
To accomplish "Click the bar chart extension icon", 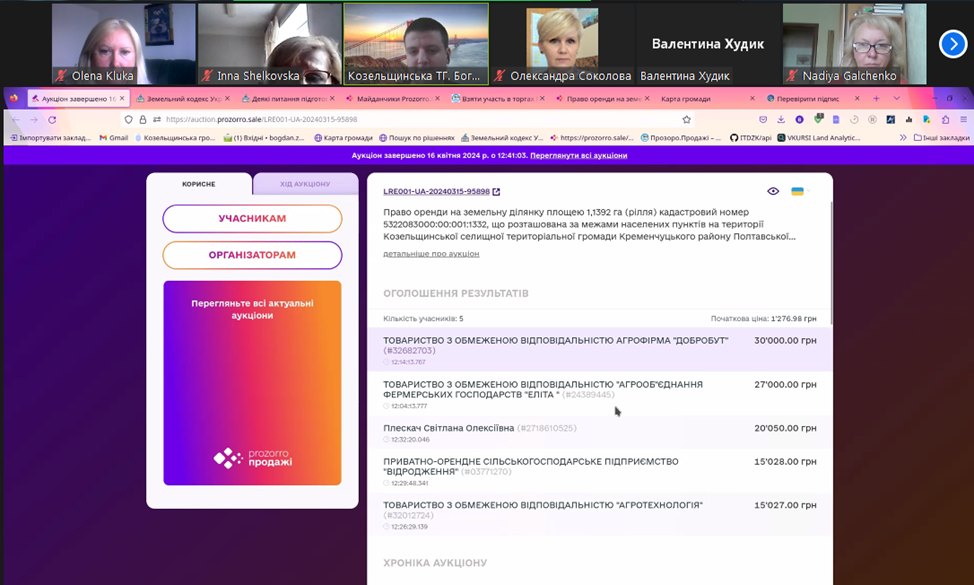I will (x=909, y=120).
